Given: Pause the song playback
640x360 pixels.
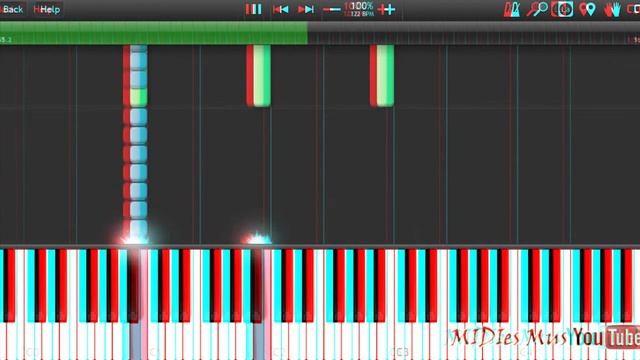Looking at the screenshot, I should [x=253, y=9].
